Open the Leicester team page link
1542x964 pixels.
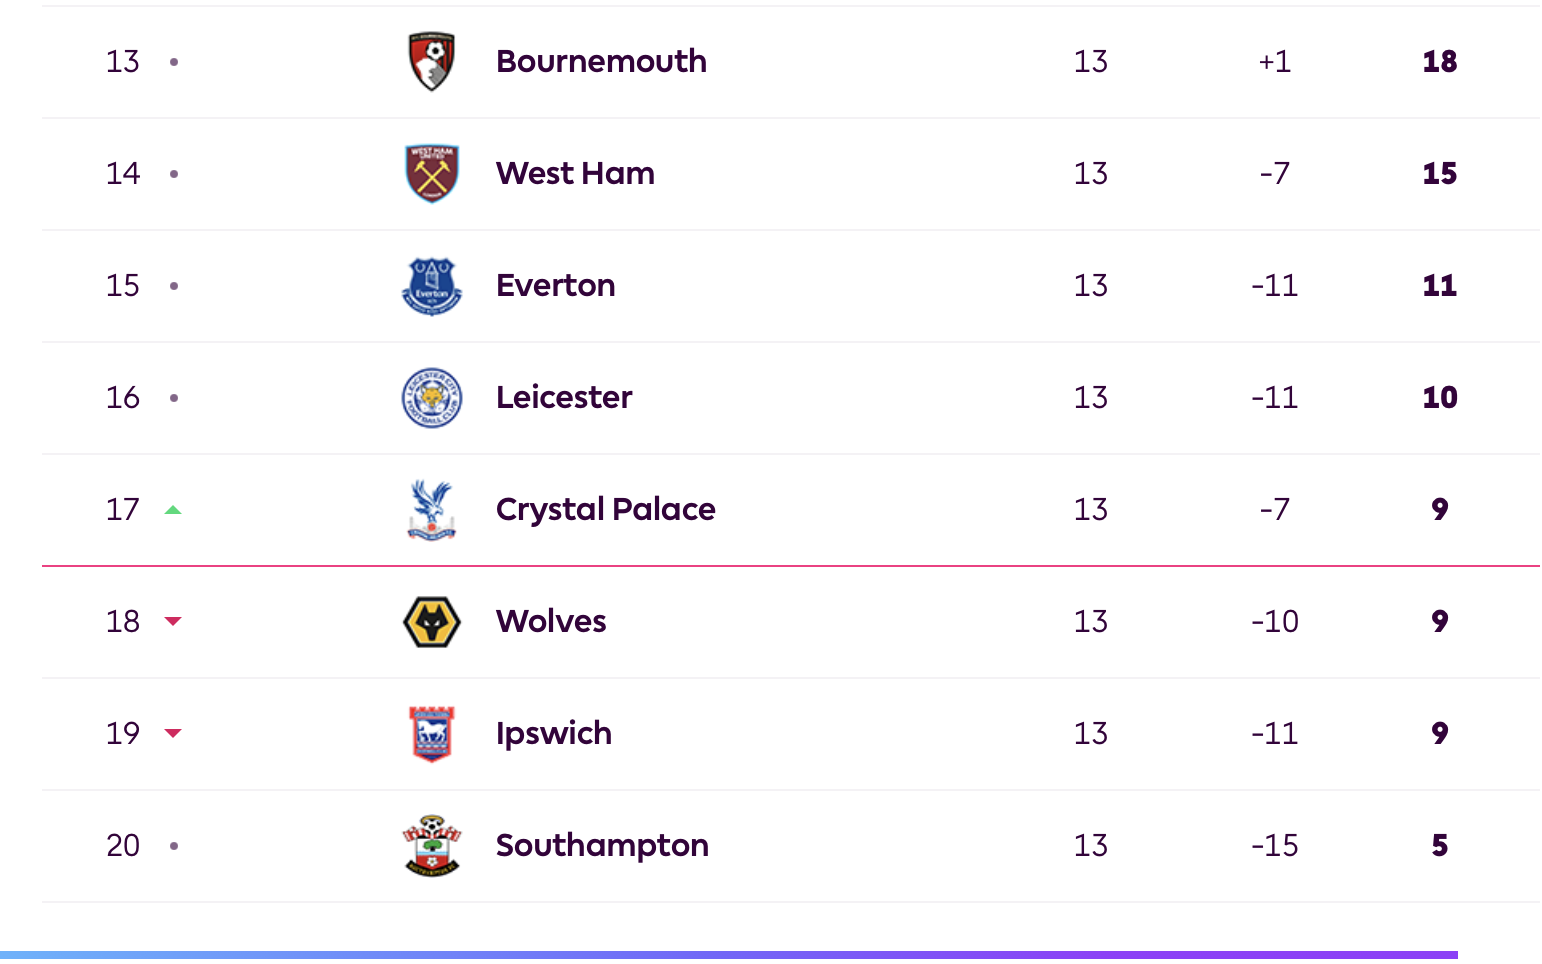564,398
